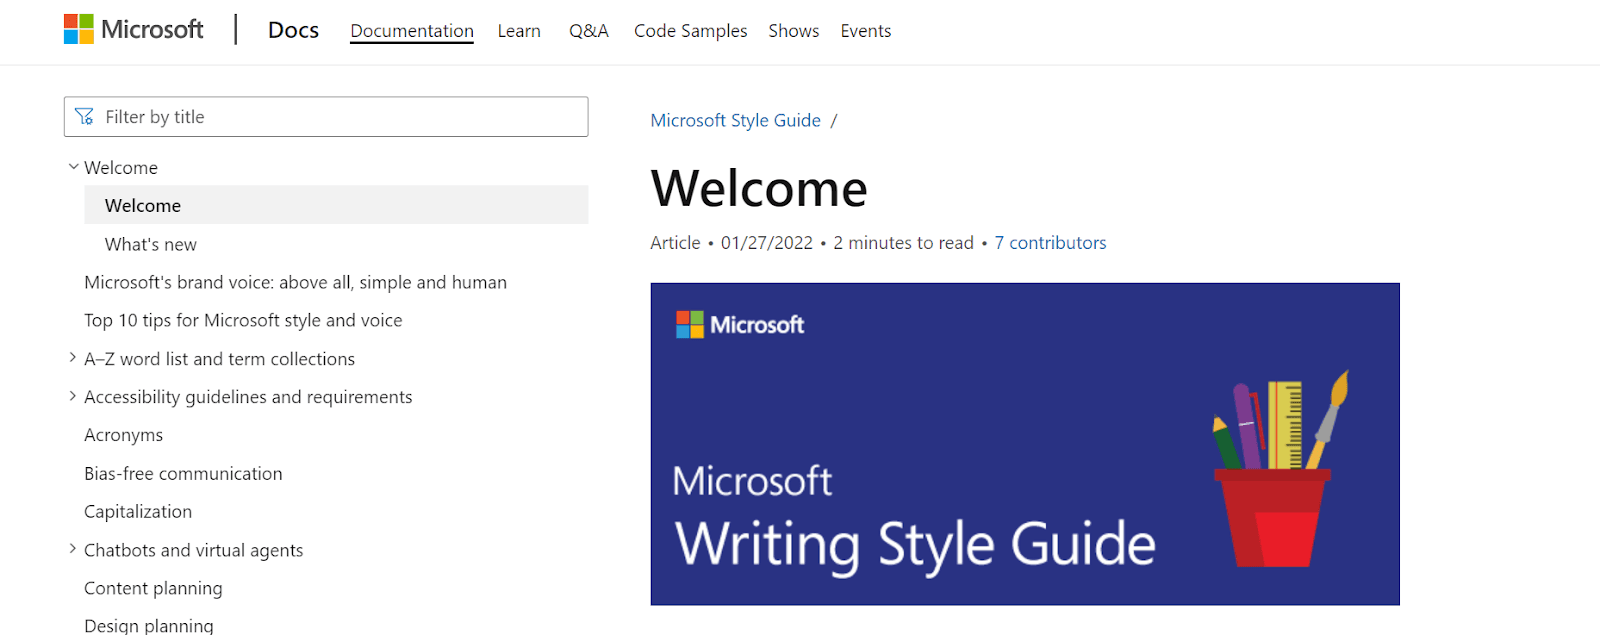View the 7 contributors link

click(x=1050, y=243)
